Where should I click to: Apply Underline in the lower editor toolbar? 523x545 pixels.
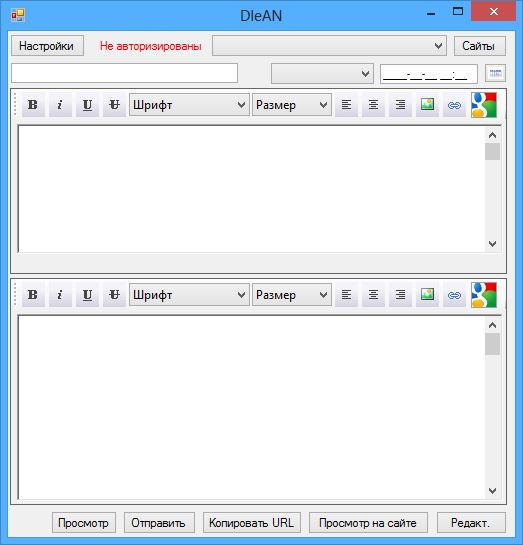[87, 295]
